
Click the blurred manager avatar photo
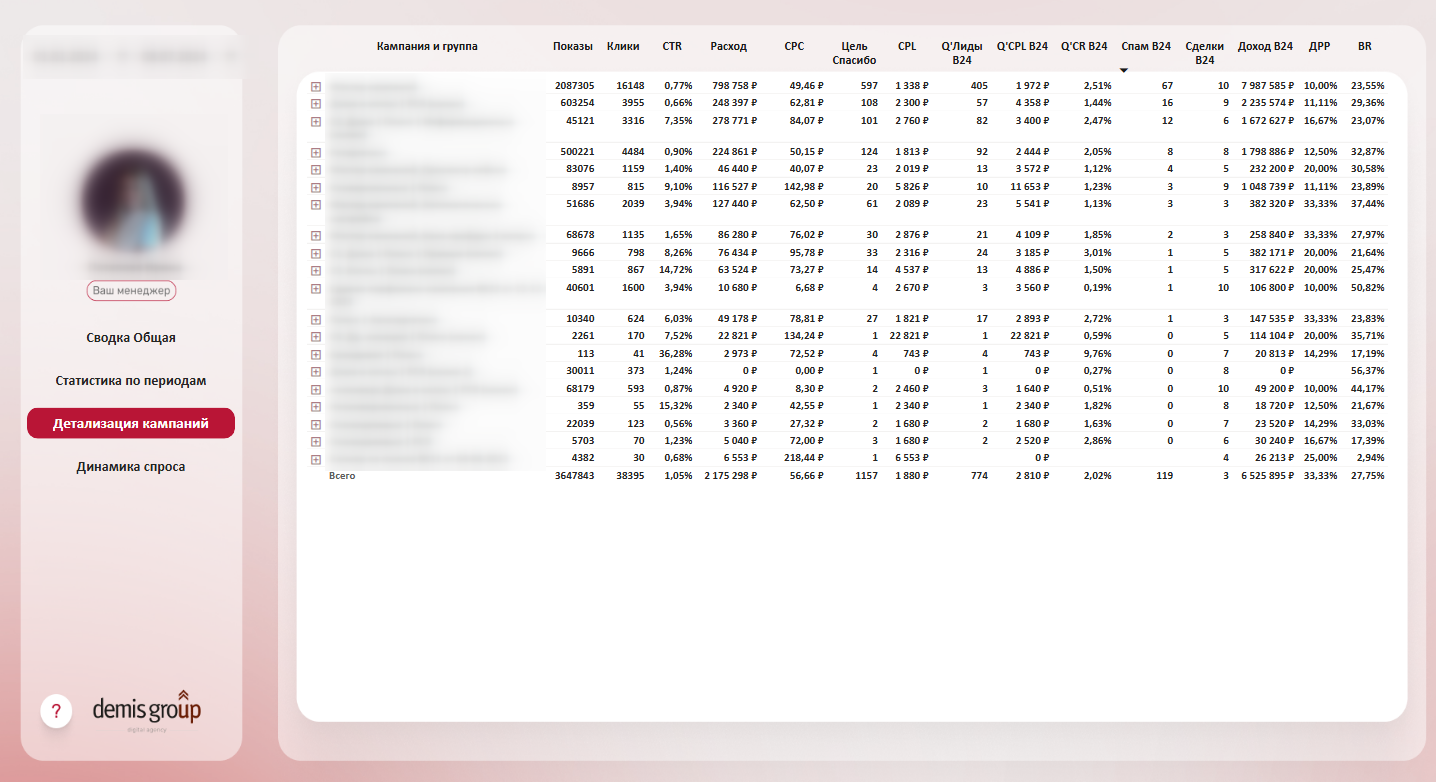pyautogui.click(x=132, y=200)
